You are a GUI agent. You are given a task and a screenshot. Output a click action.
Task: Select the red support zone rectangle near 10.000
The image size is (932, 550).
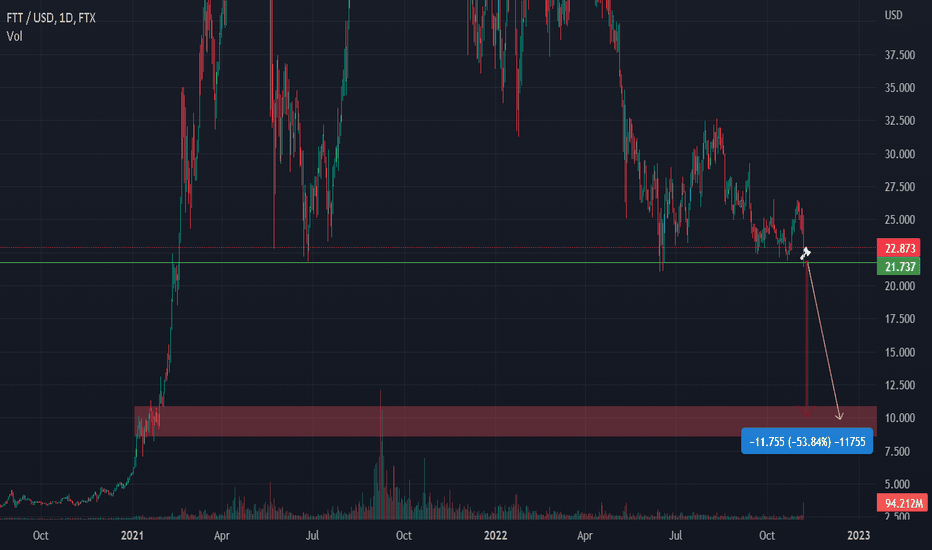click(505, 422)
